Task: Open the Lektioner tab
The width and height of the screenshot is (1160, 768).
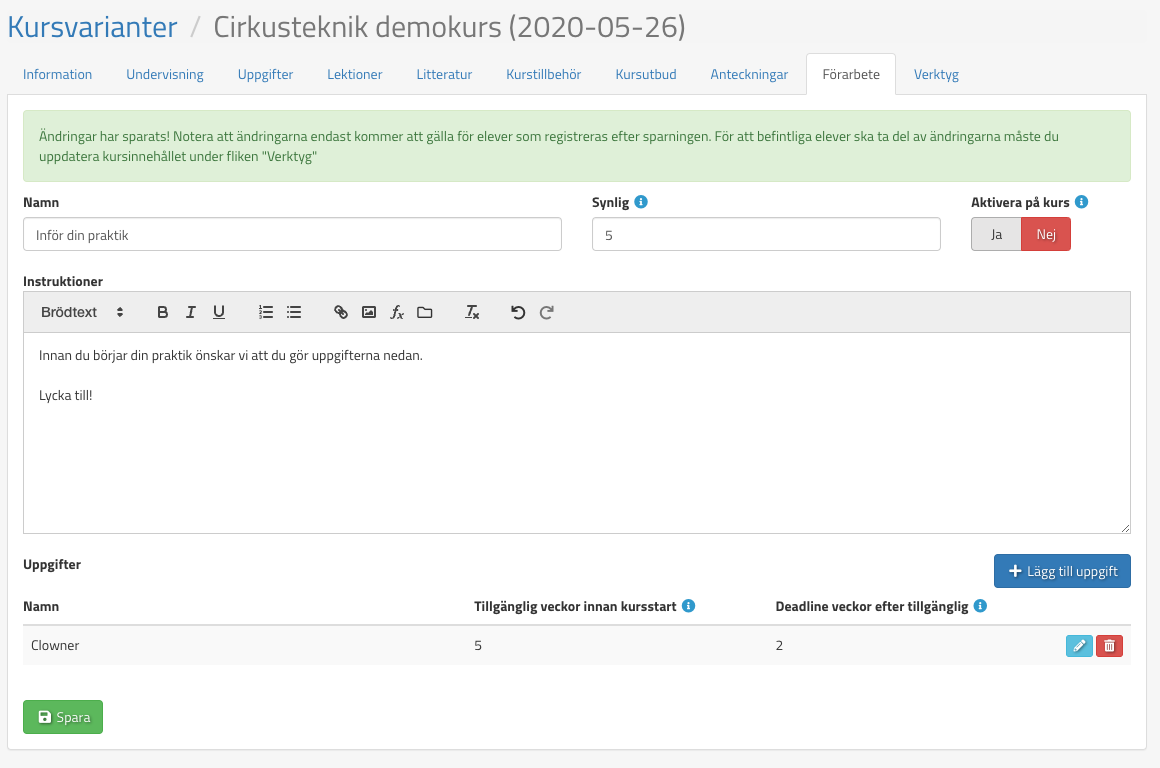Action: [x=355, y=74]
